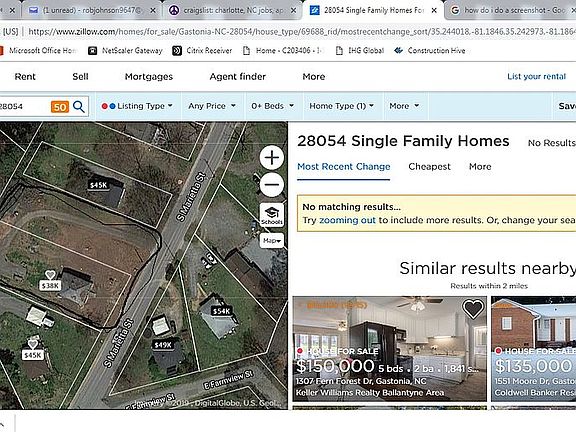Favorite the lower $45K home heart marker
Image resolution: width=576 pixels, height=432 pixels.
pyautogui.click(x=33, y=344)
